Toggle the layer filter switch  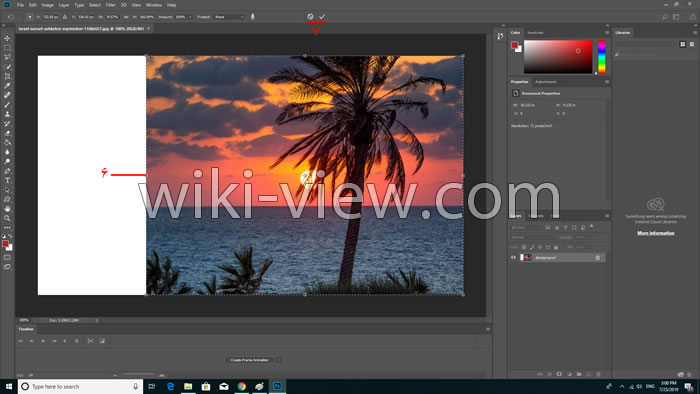[592, 227]
